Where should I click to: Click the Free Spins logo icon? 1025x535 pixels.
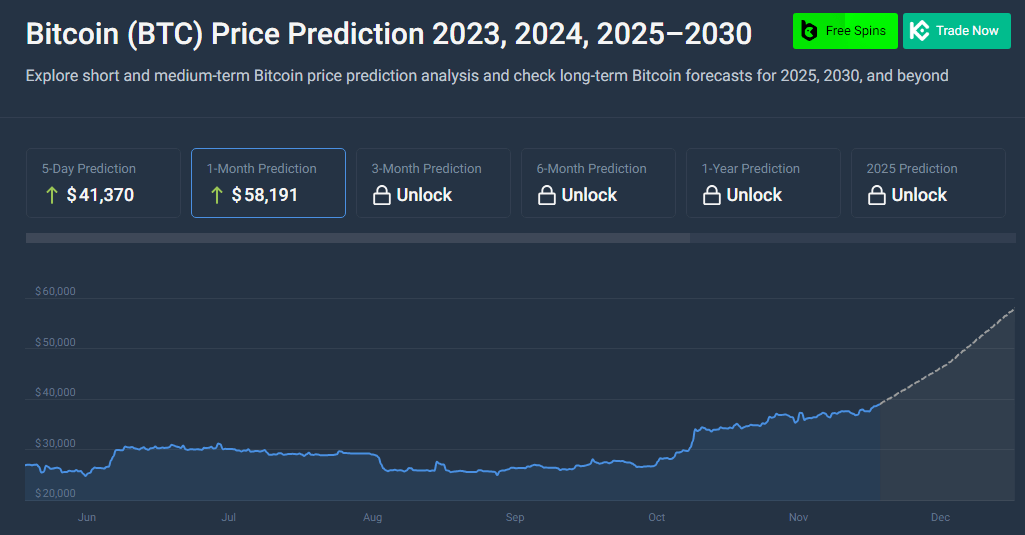(x=809, y=31)
